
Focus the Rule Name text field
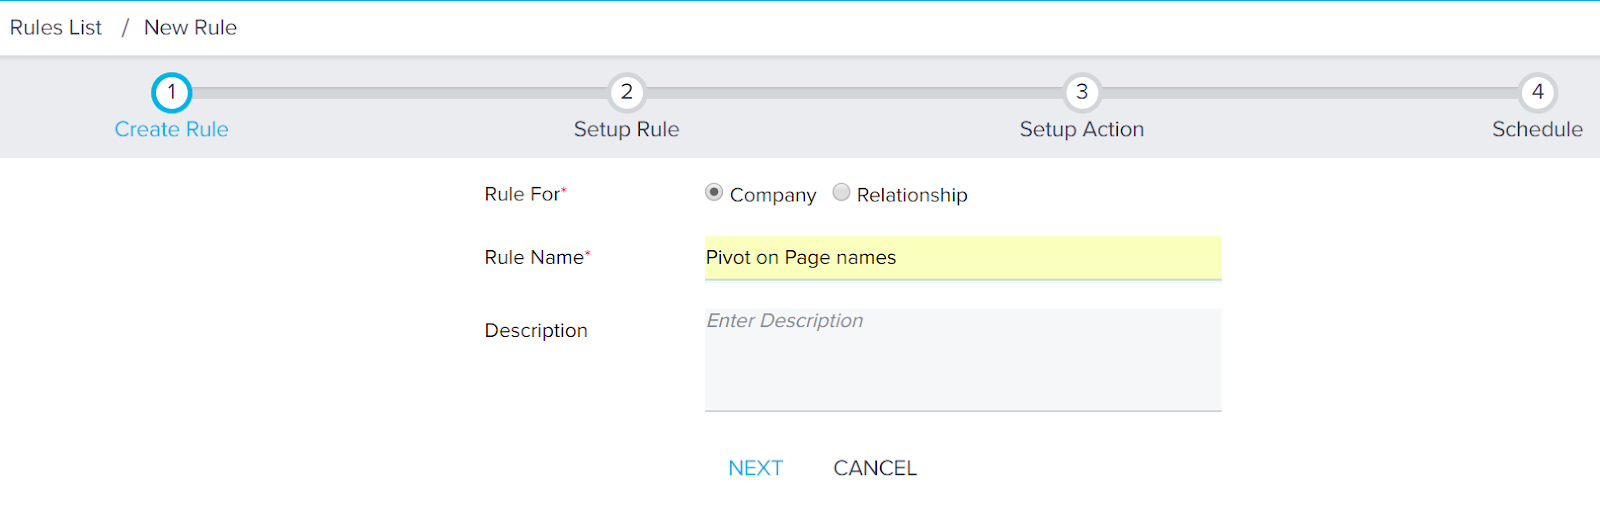963,258
